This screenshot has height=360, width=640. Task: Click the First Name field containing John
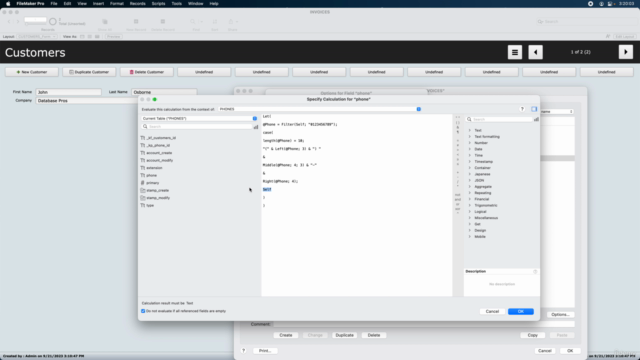(68, 92)
